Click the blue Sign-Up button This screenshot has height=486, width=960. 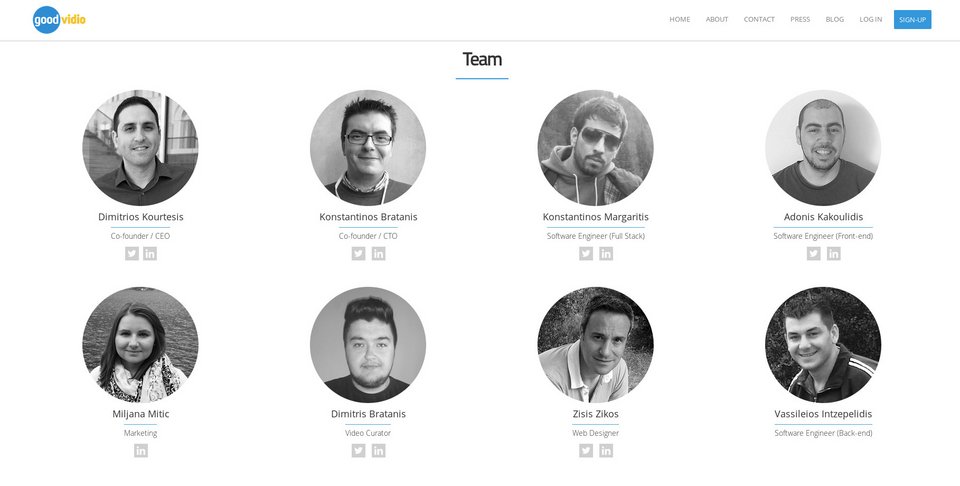912,20
